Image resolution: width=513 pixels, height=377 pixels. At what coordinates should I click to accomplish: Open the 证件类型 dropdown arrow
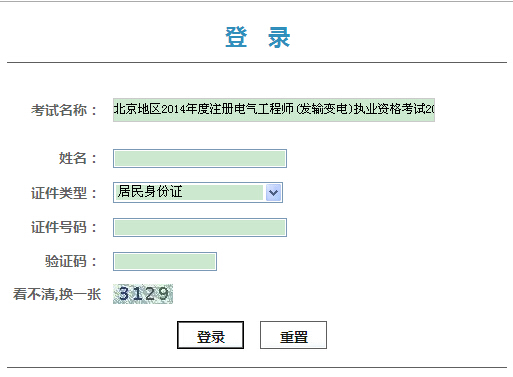coord(274,192)
